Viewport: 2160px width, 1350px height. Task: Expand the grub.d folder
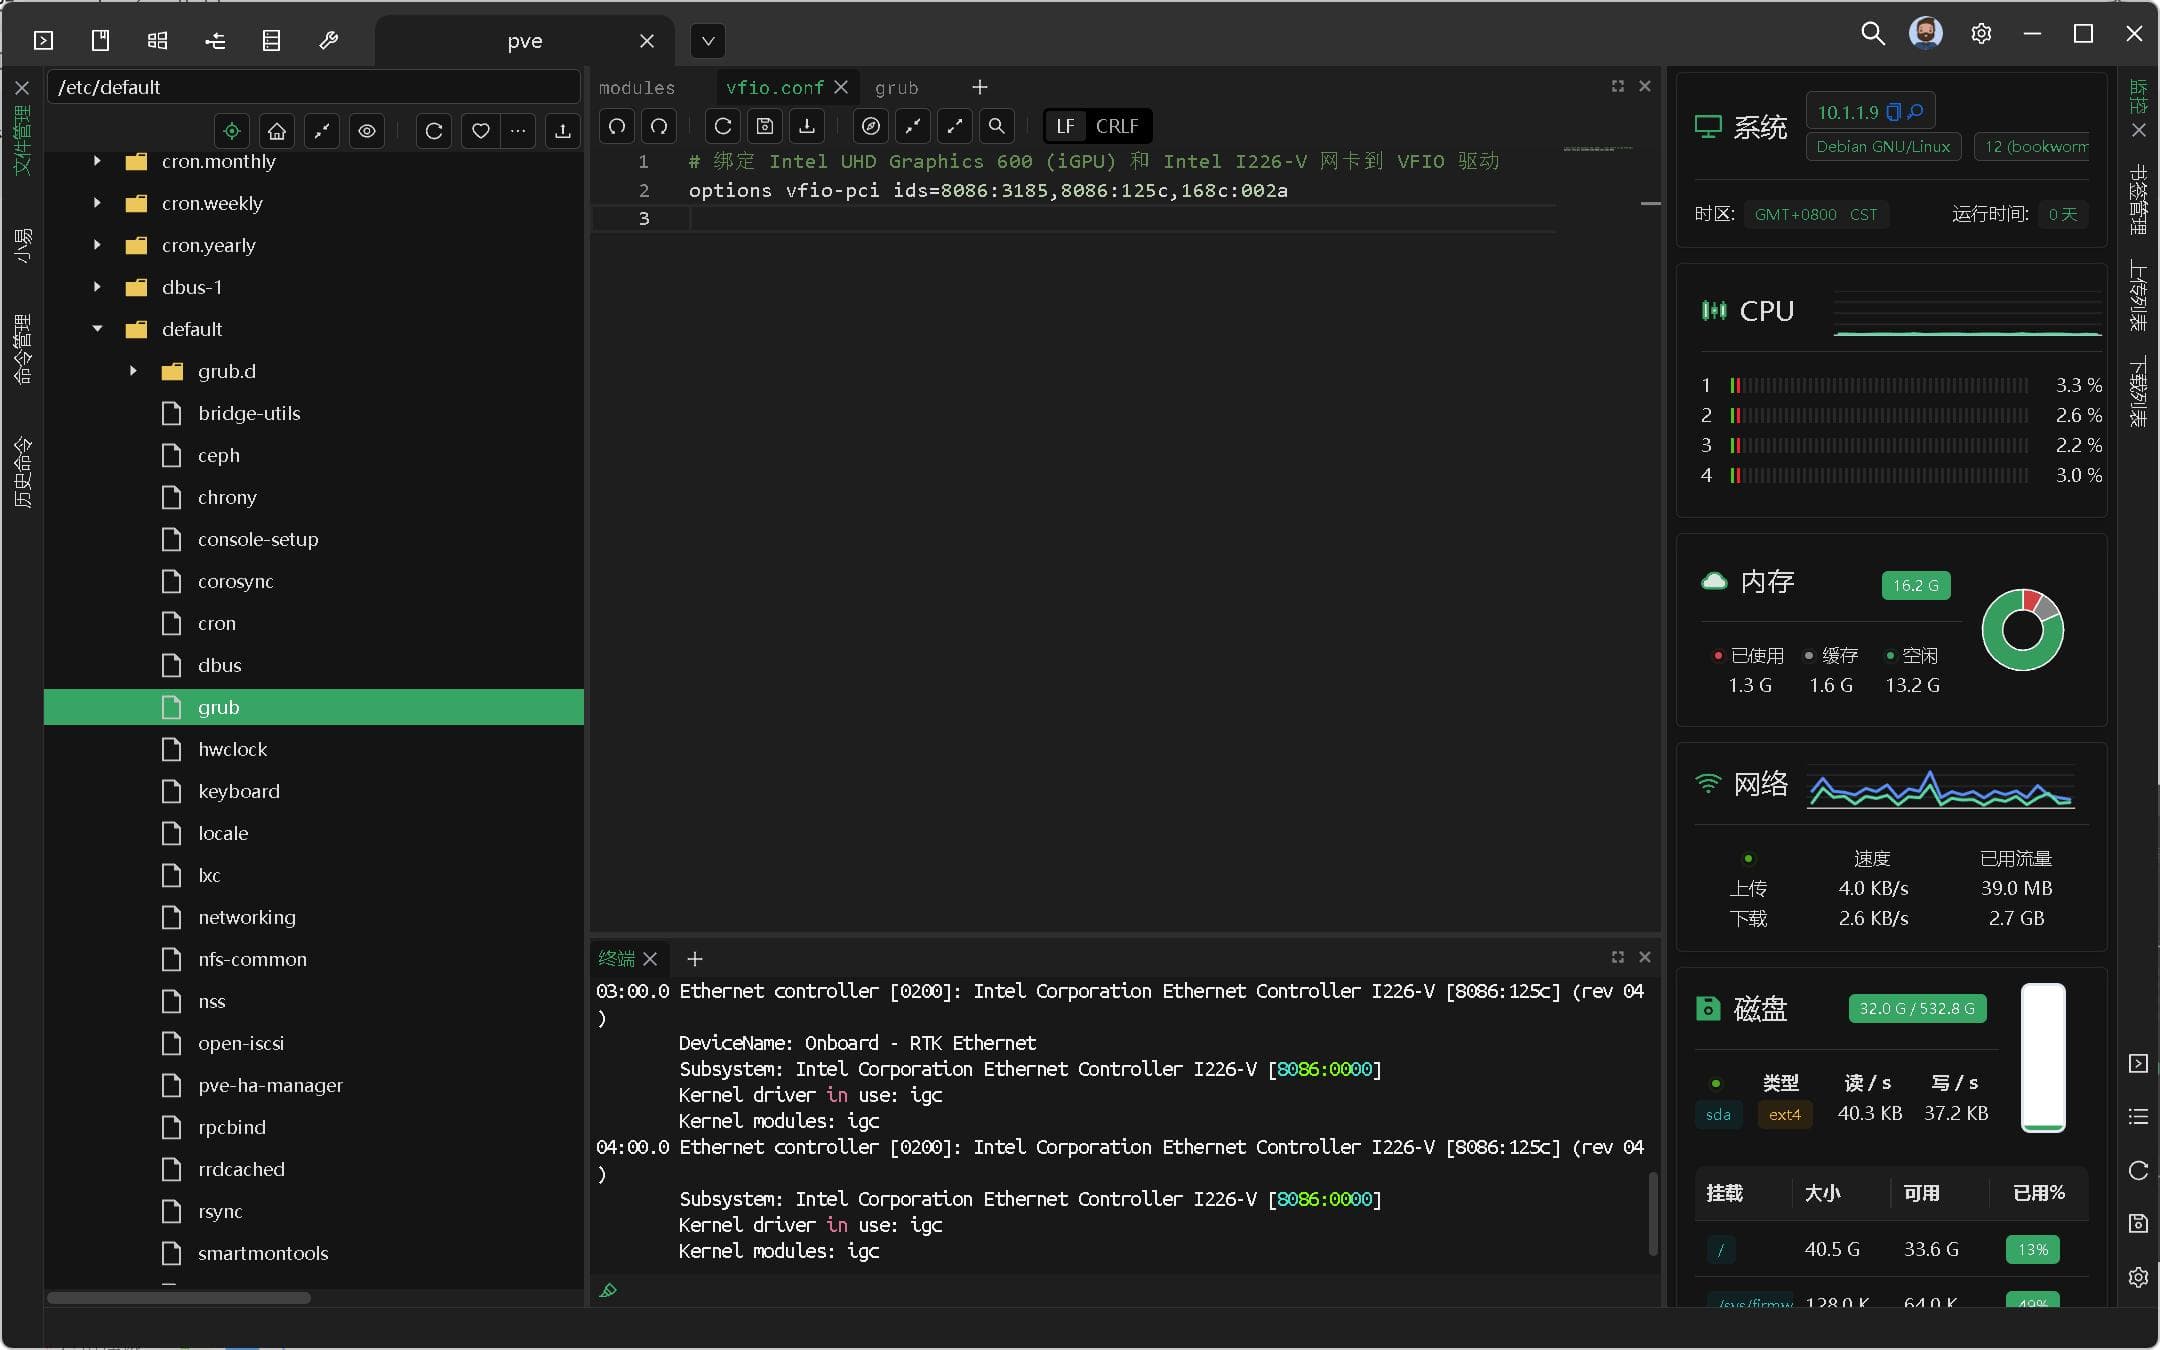click(133, 371)
